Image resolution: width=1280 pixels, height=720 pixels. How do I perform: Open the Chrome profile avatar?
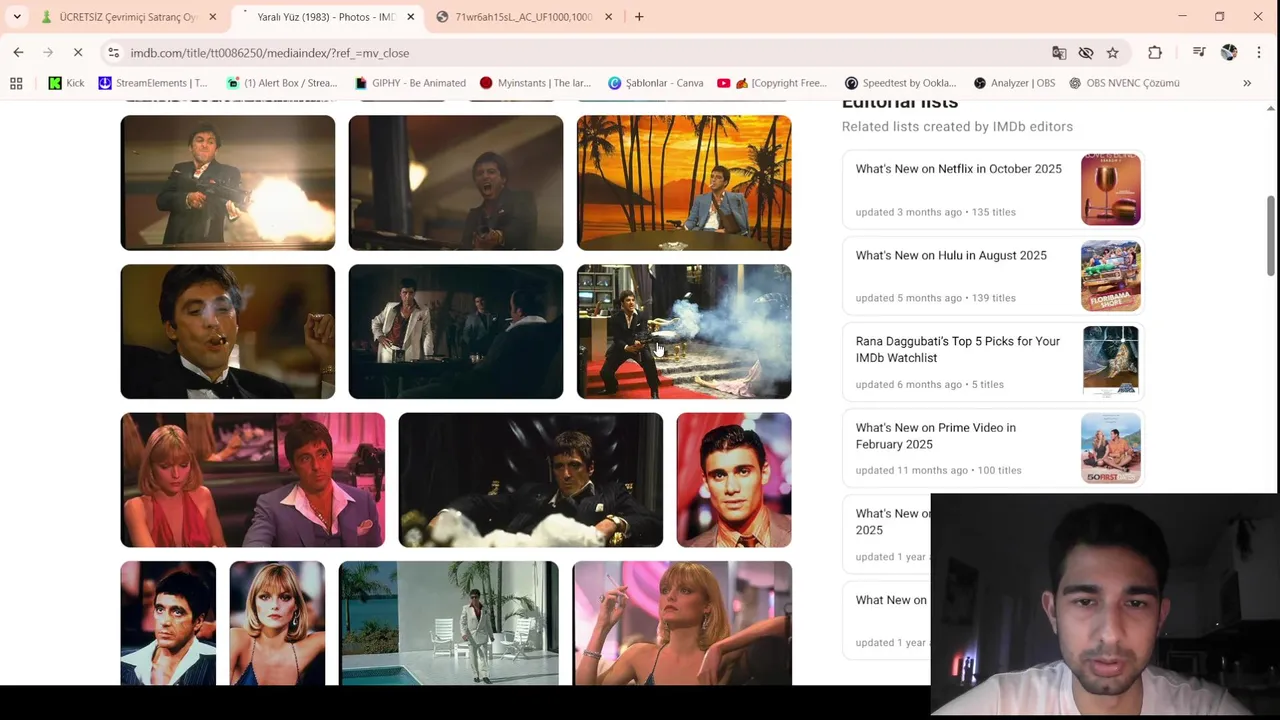click(x=1229, y=52)
